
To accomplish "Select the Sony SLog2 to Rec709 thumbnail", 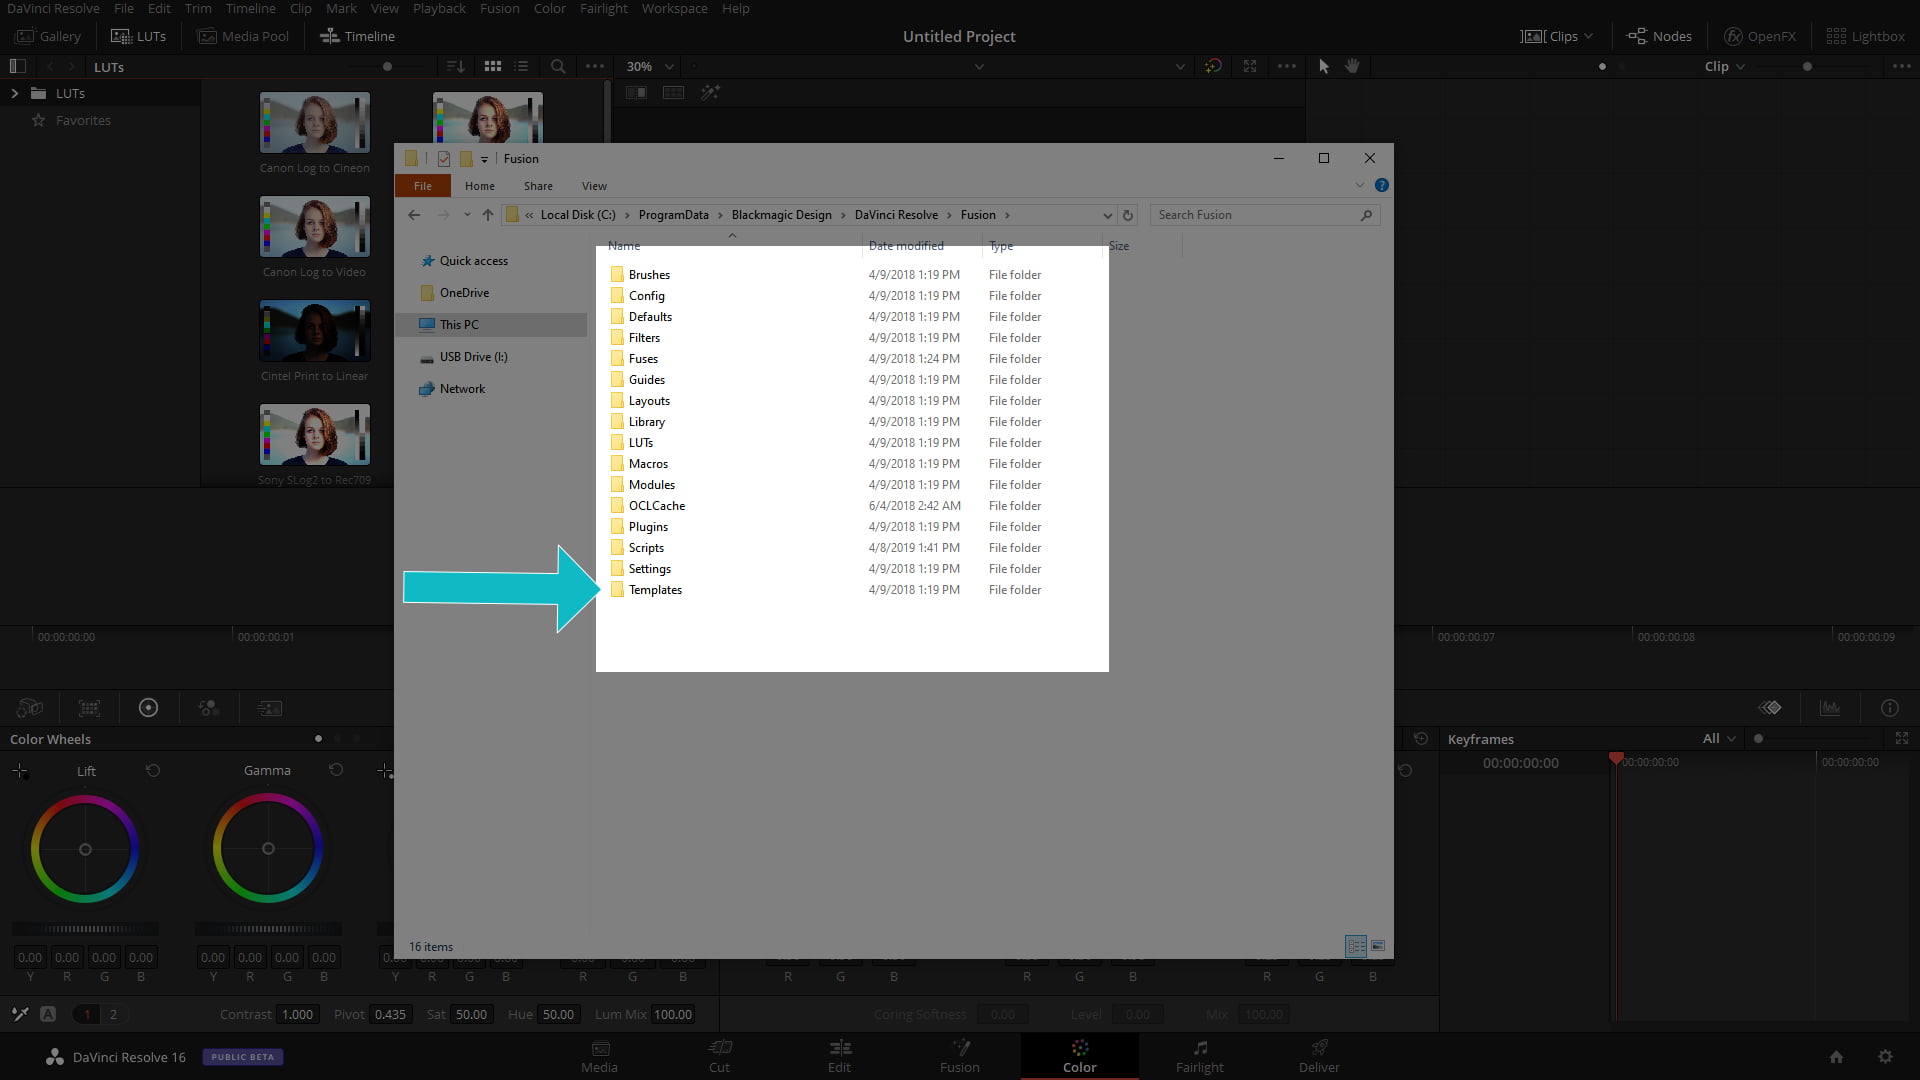I will click(x=314, y=434).
